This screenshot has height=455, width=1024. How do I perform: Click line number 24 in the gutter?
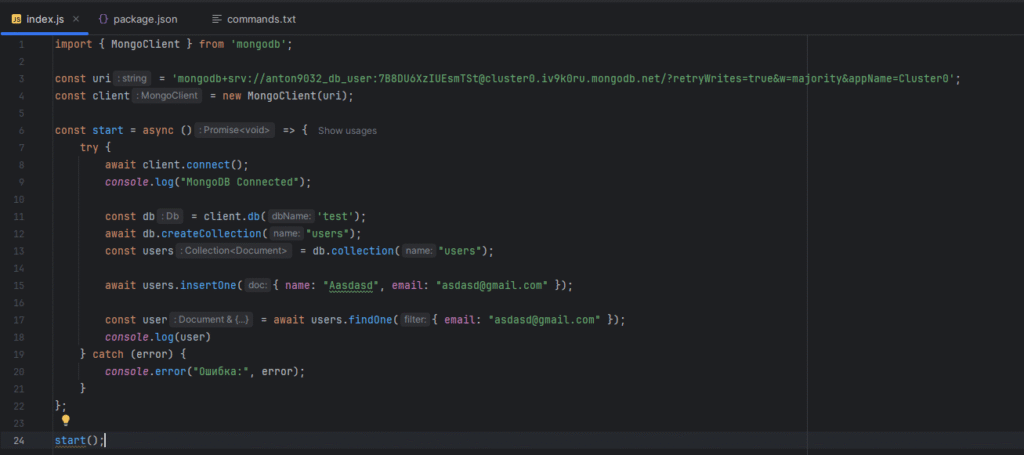(x=18, y=441)
